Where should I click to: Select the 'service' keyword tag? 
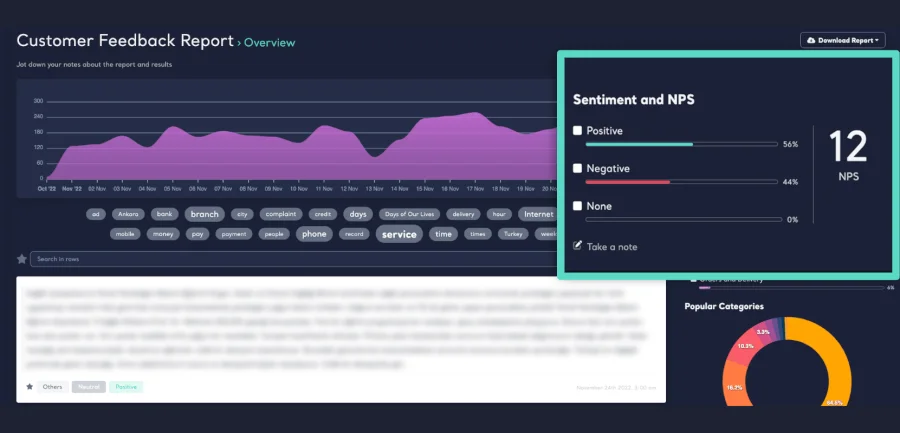[x=399, y=234]
